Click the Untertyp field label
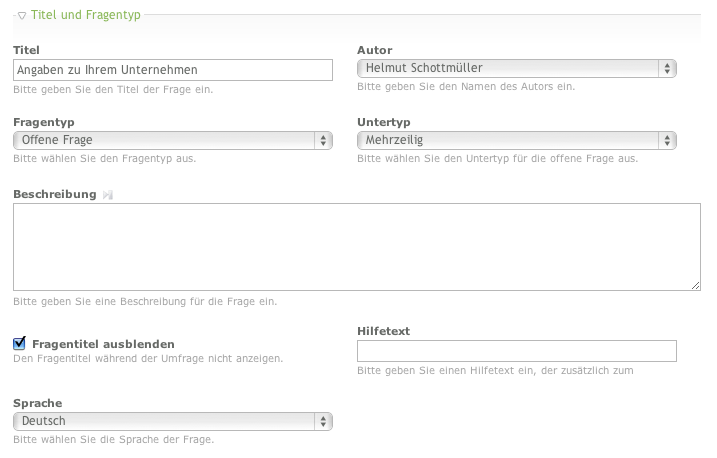Screen dimensions: 717x458 [383, 121]
